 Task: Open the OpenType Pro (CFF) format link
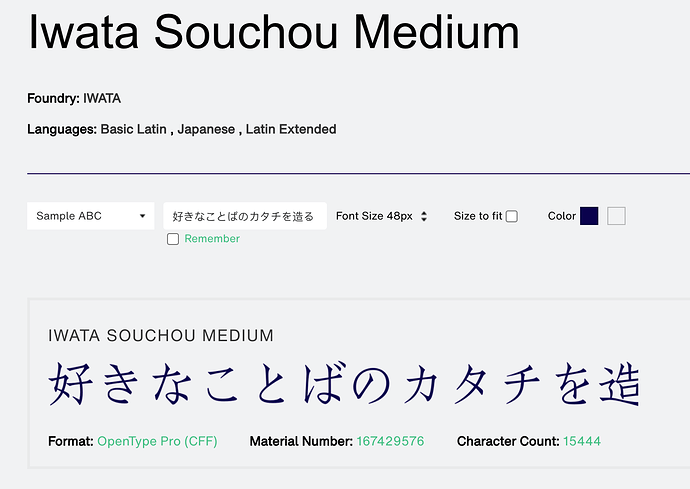pyautogui.click(x=157, y=441)
